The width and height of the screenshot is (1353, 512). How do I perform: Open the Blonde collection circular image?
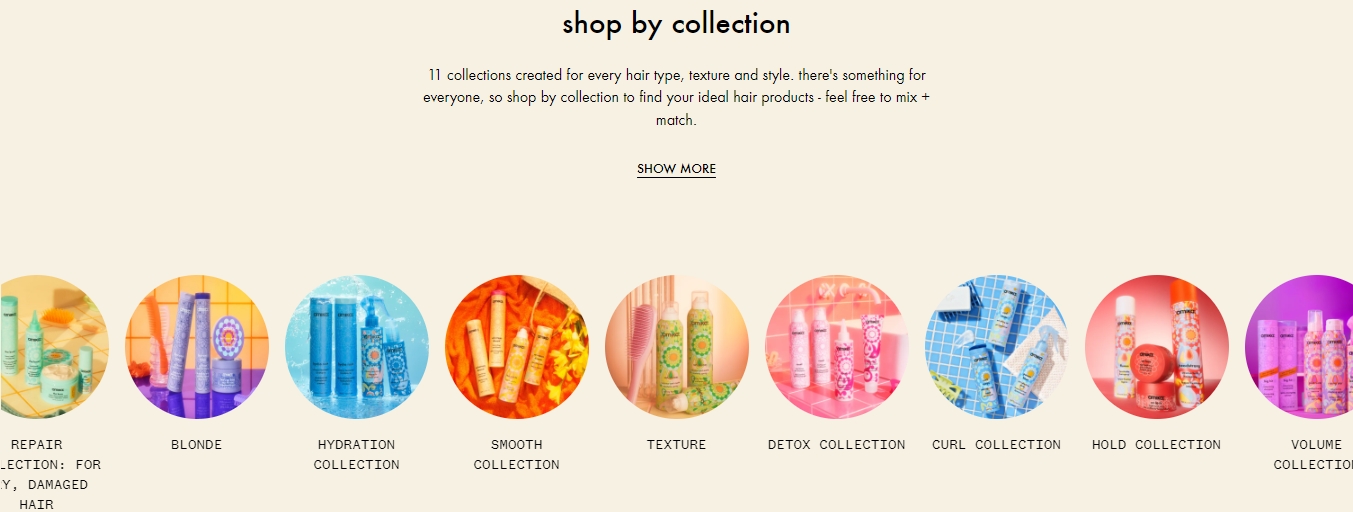pos(197,347)
